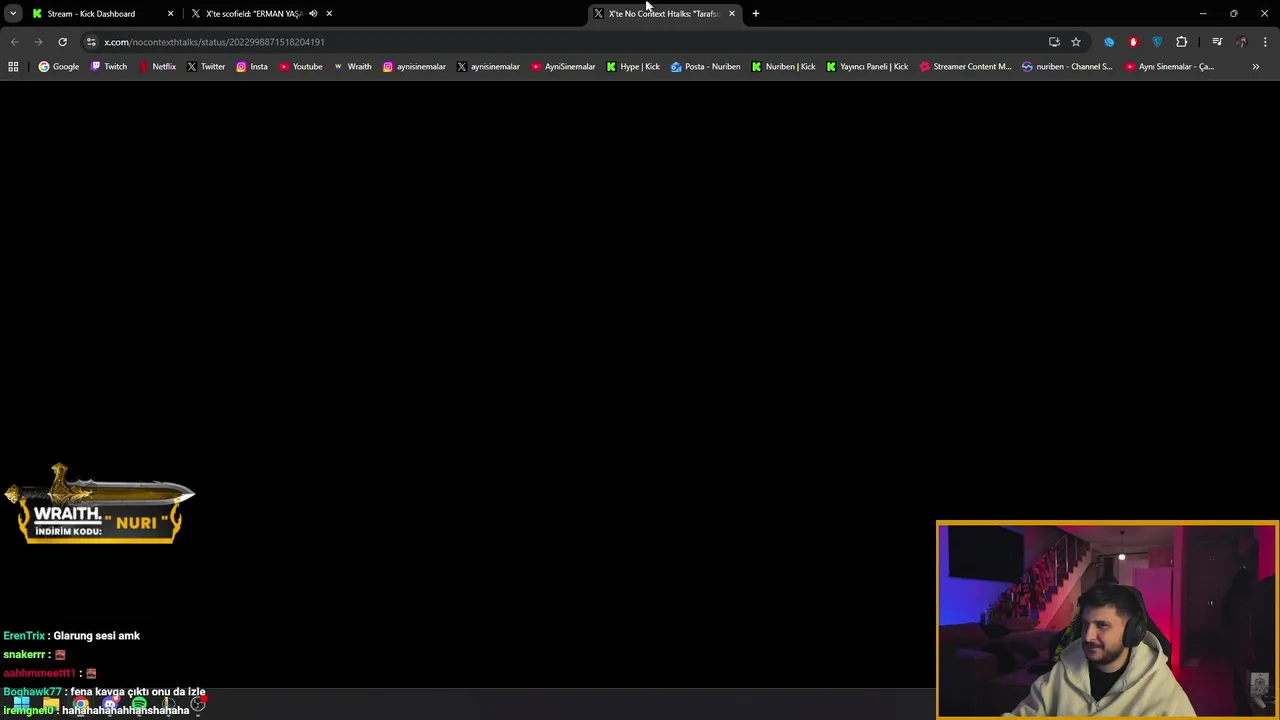This screenshot has height=720, width=1280.
Task: Open a new browser tab
Action: (x=756, y=13)
